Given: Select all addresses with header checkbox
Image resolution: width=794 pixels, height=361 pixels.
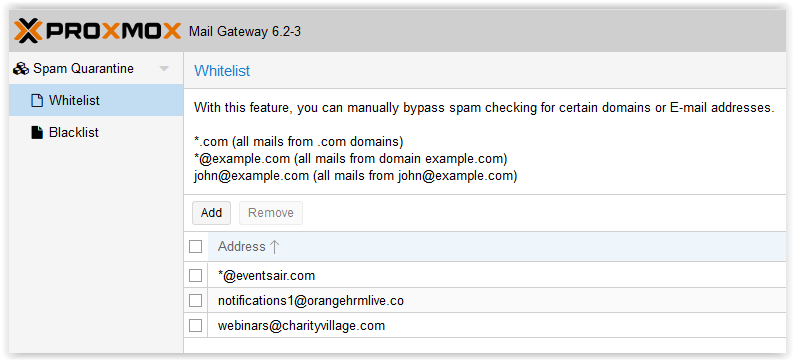Looking at the screenshot, I should coord(195,247).
